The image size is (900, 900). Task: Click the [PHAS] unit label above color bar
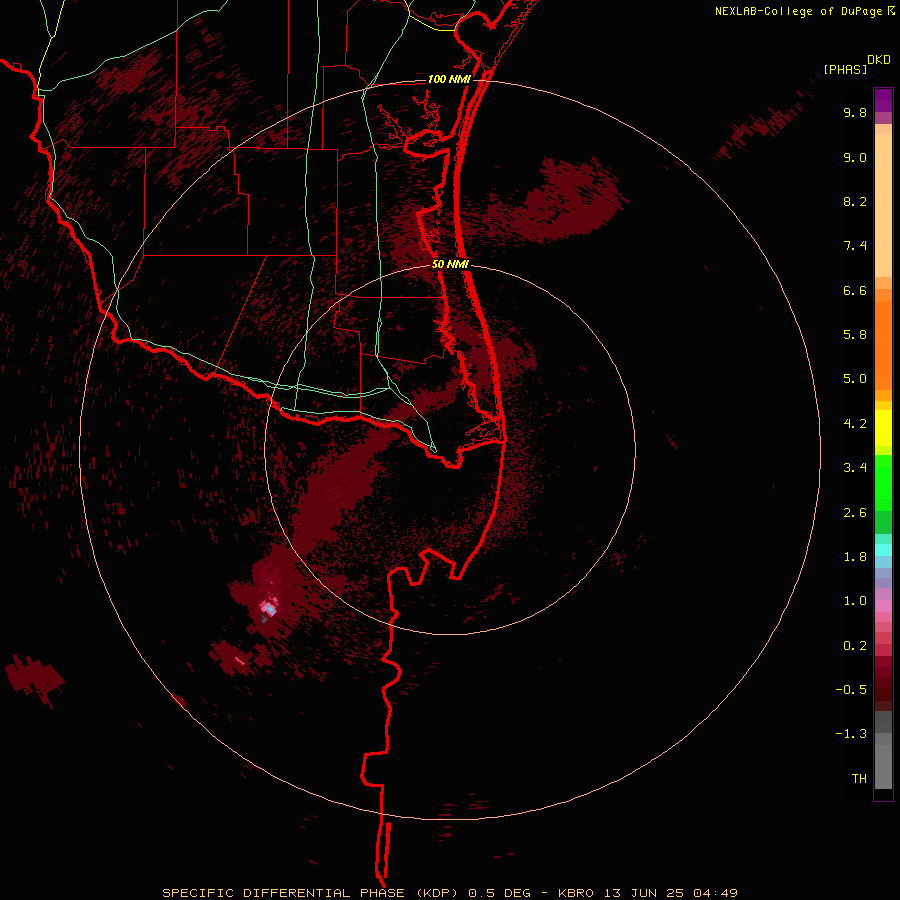tap(845, 69)
